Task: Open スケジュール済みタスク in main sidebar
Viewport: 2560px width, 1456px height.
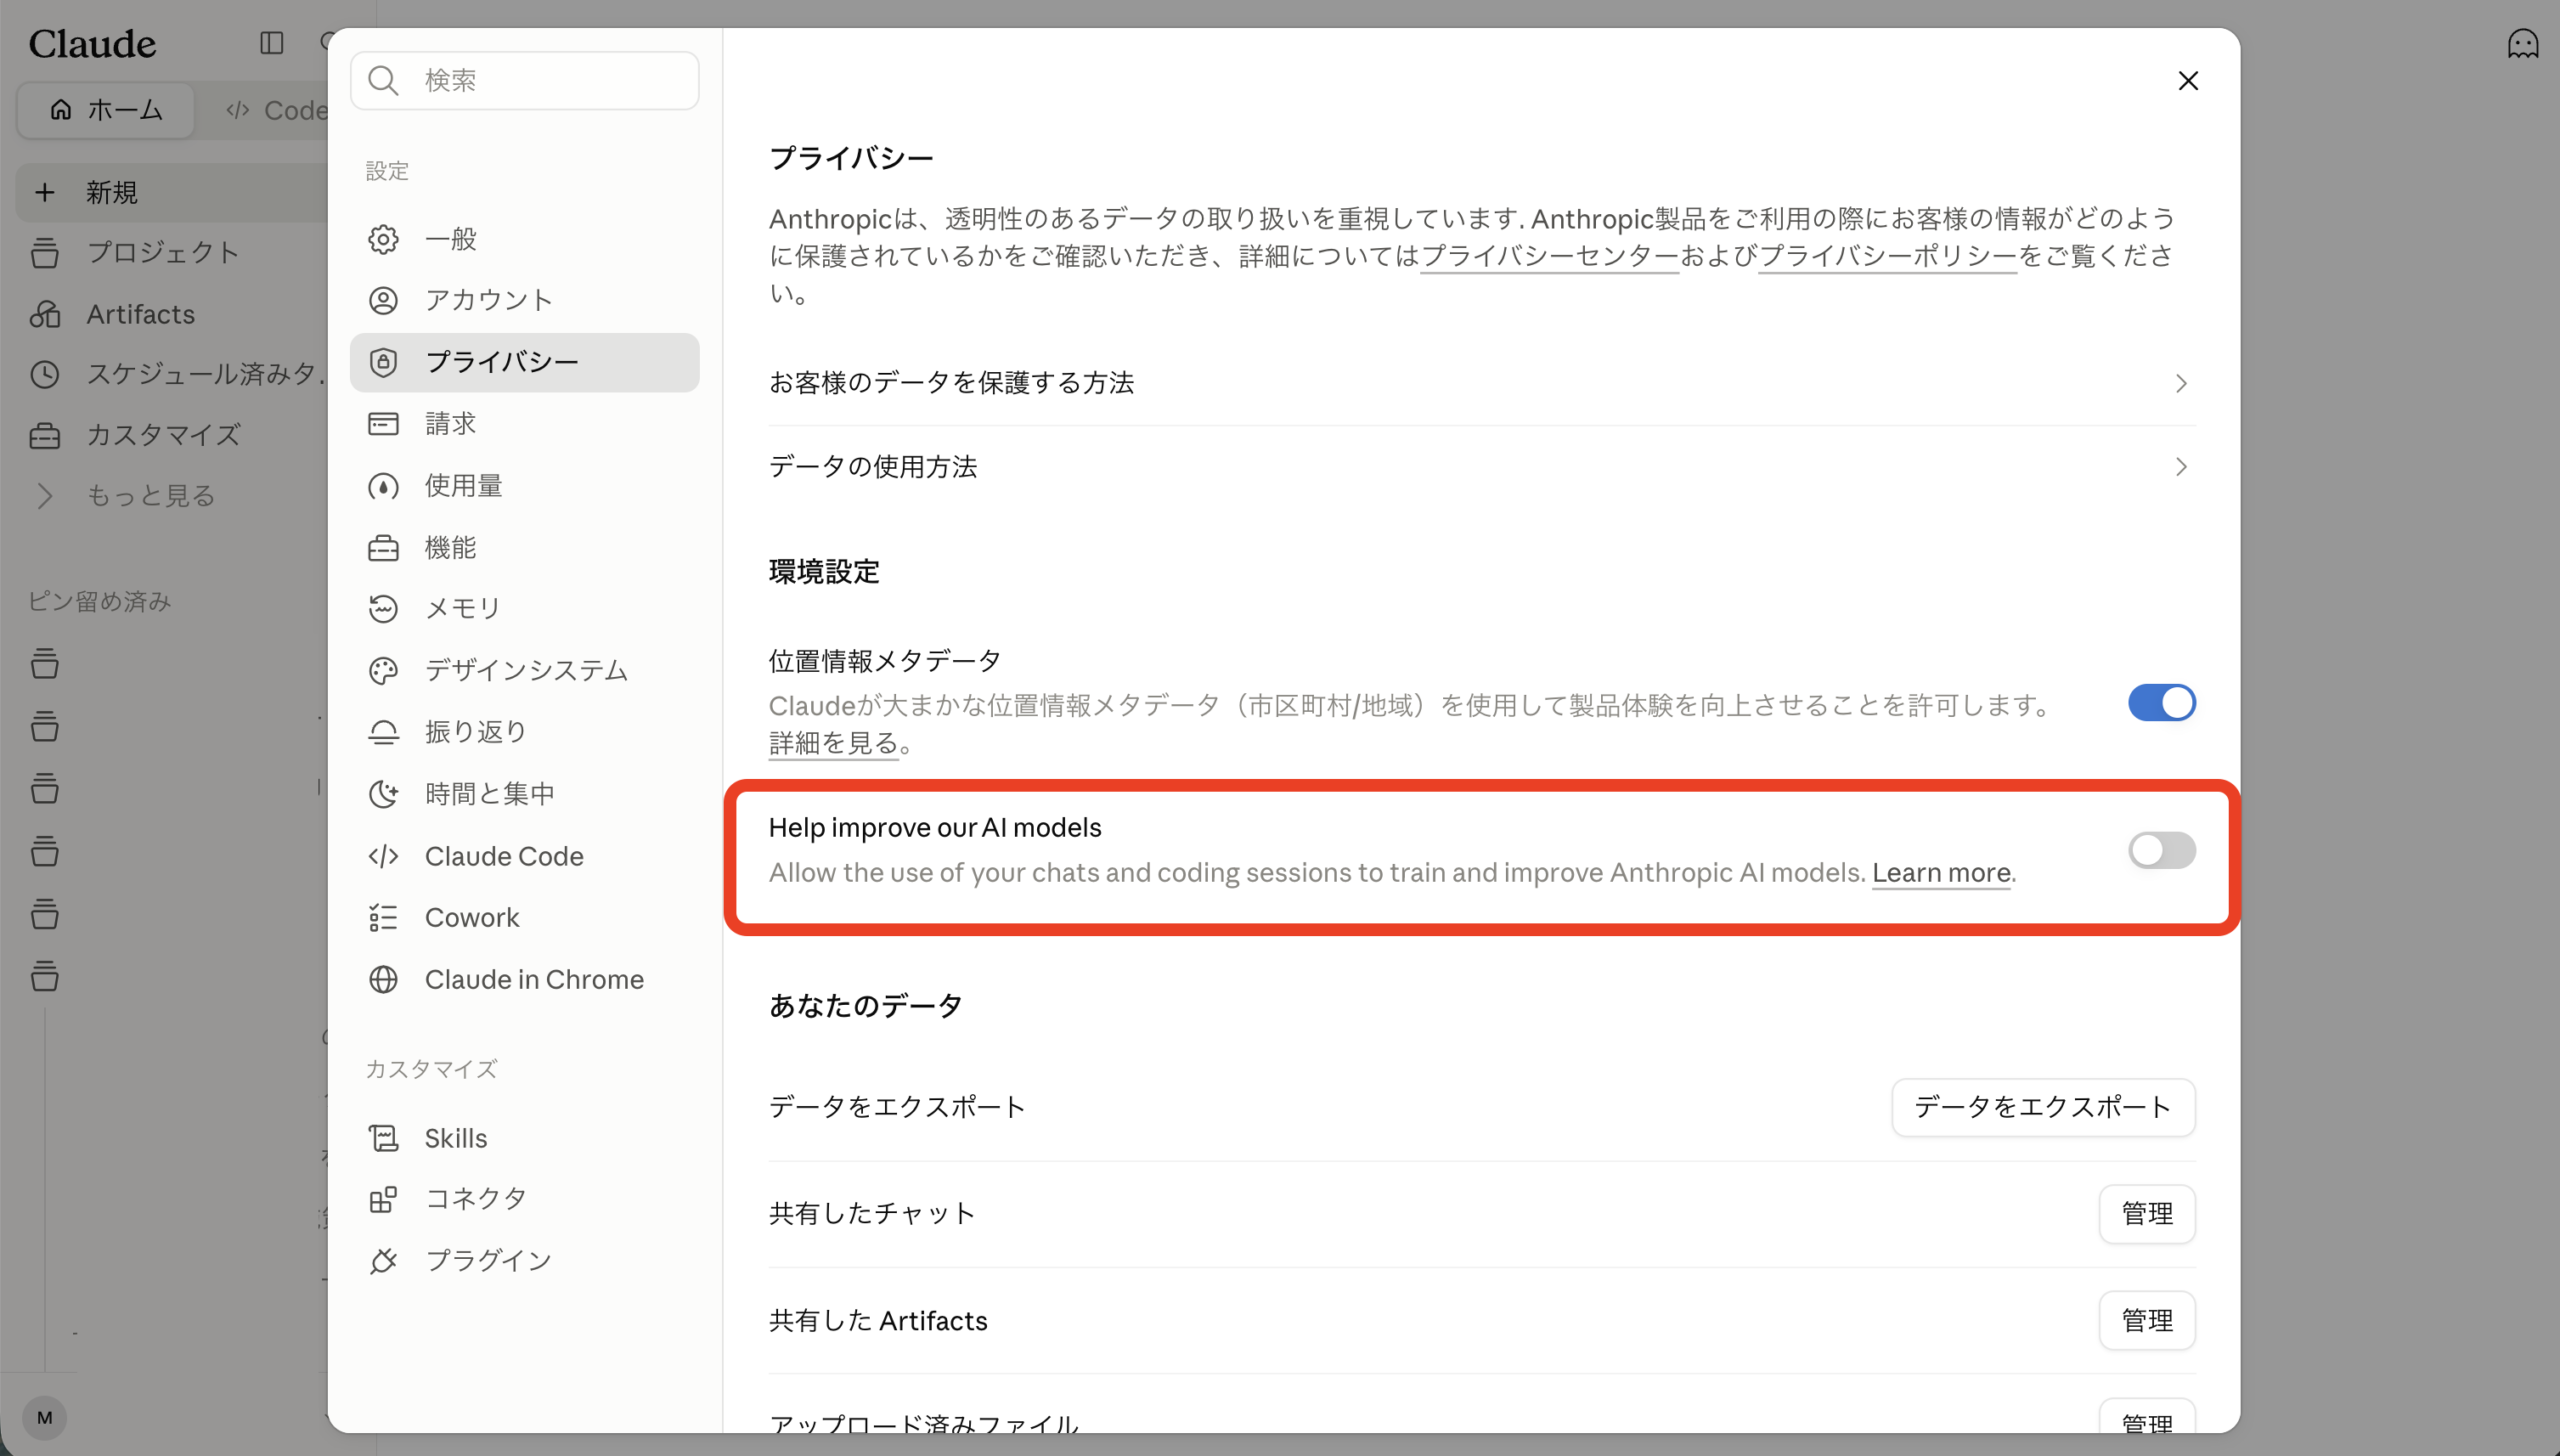Action: pyautogui.click(x=172, y=374)
